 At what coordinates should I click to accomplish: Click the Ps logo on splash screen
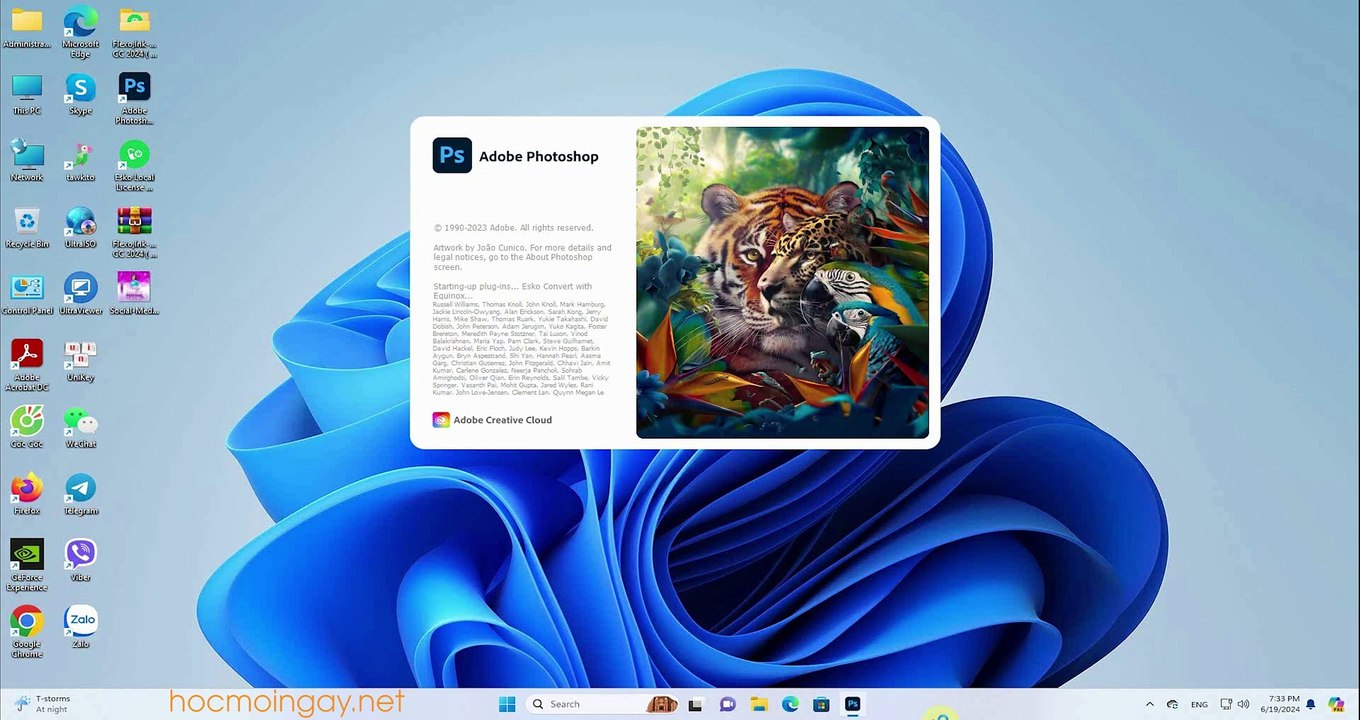tap(452, 156)
